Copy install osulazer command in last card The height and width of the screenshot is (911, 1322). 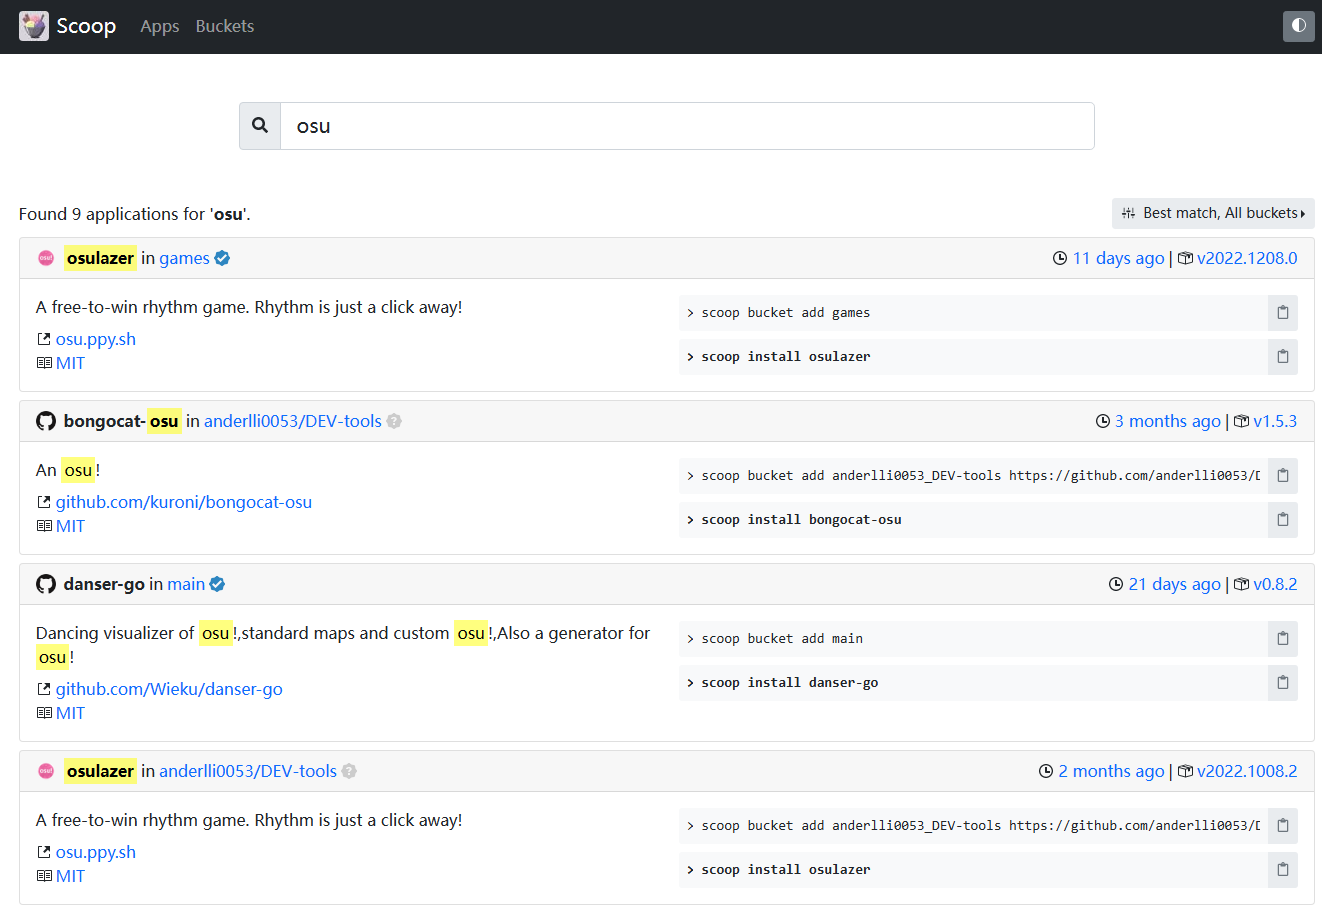1283,870
